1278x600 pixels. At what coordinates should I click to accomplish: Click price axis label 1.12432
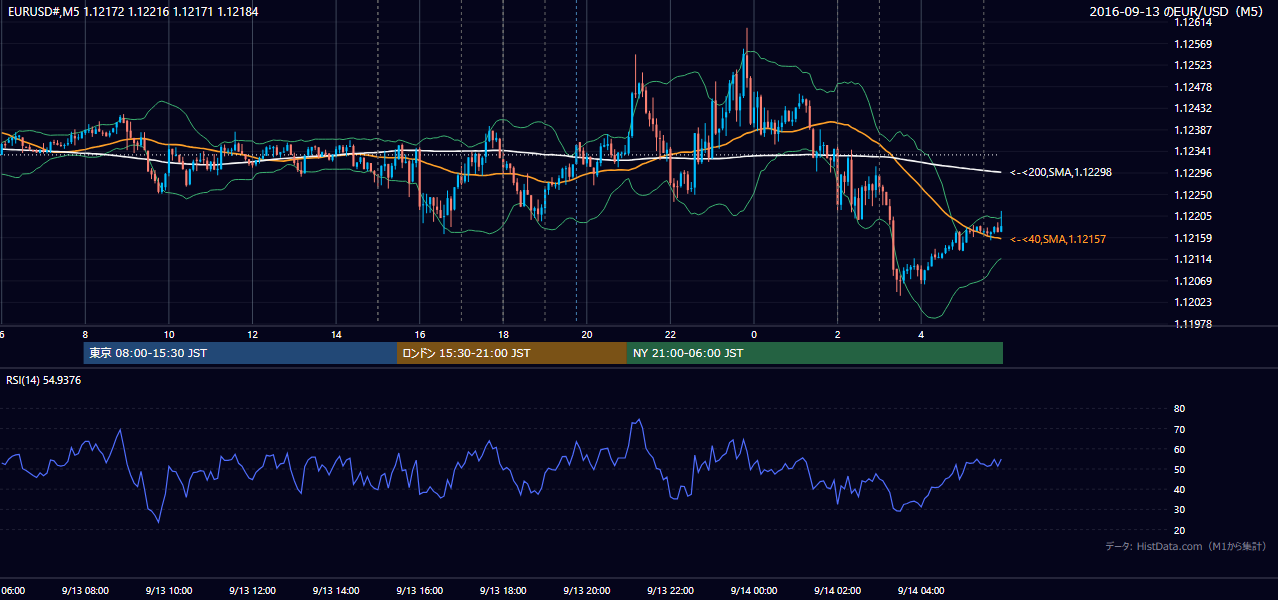point(1194,108)
